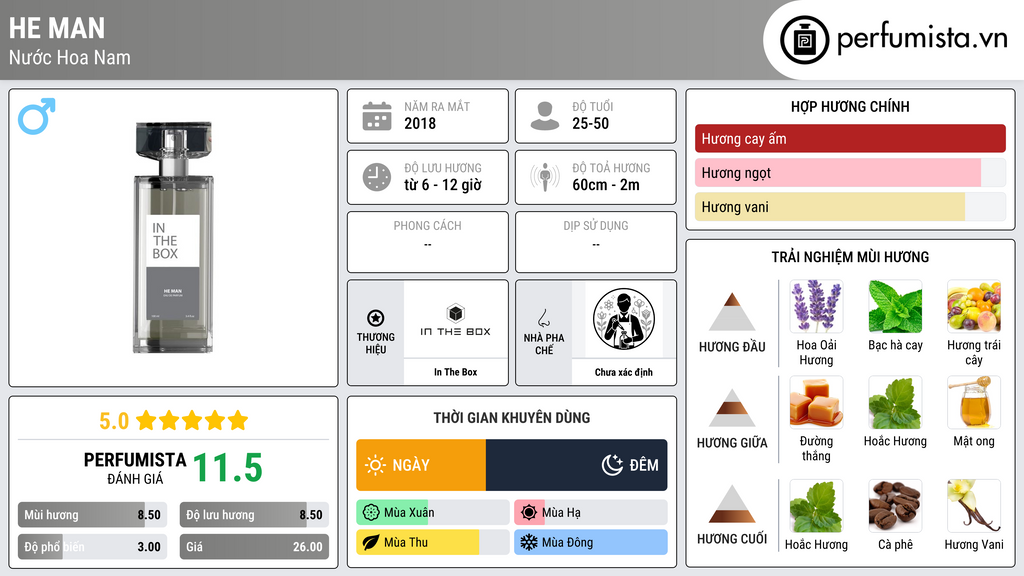Viewport: 1024px width, 576px height.
Task: Click the Hương đầu pyramid icon
Action: coord(732,312)
